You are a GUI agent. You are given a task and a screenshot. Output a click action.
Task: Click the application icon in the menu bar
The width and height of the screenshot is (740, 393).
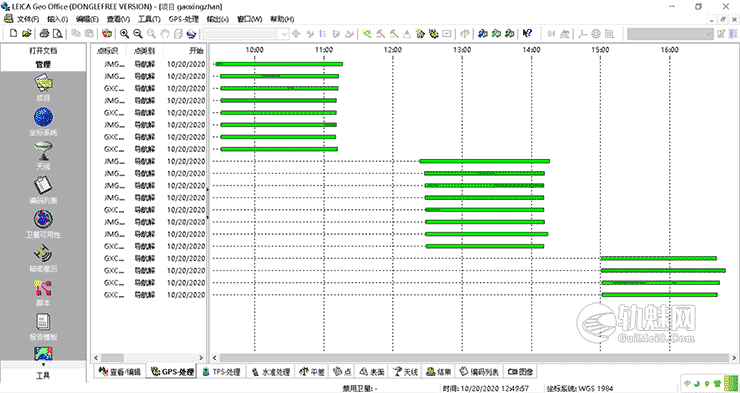point(8,19)
